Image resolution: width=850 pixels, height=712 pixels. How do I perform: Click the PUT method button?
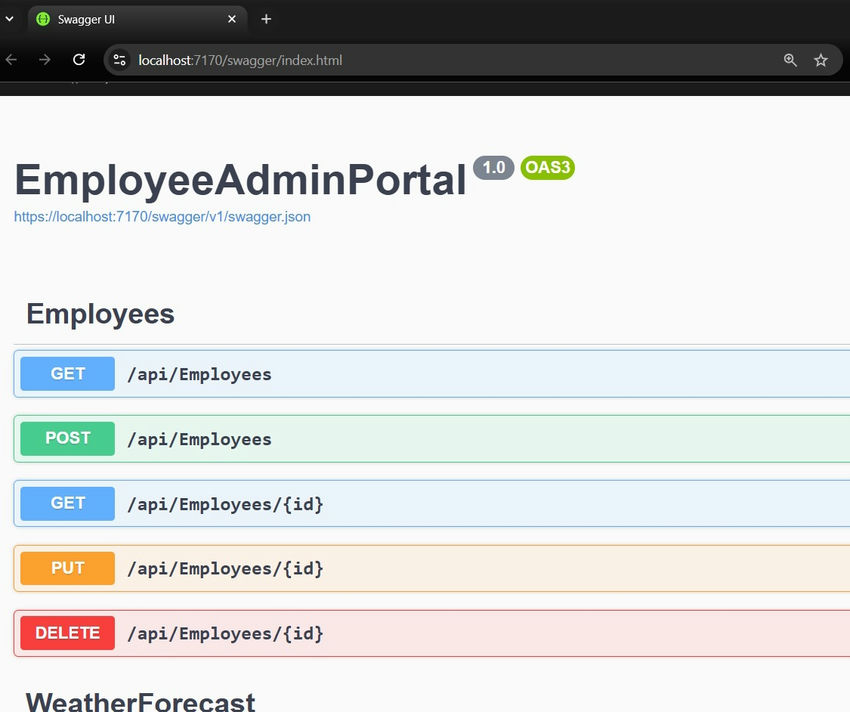coord(68,568)
